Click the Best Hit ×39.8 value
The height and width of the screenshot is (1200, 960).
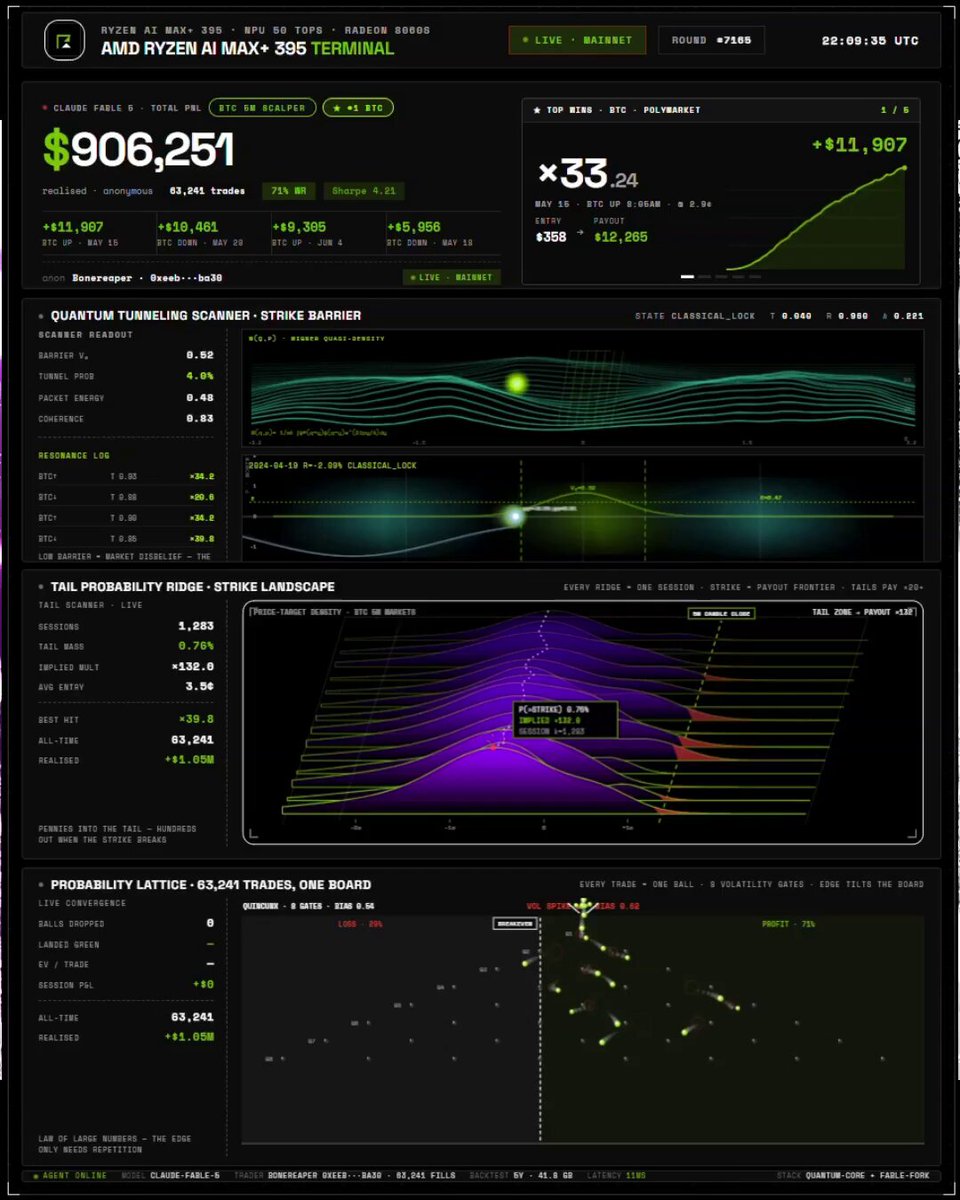(197, 719)
